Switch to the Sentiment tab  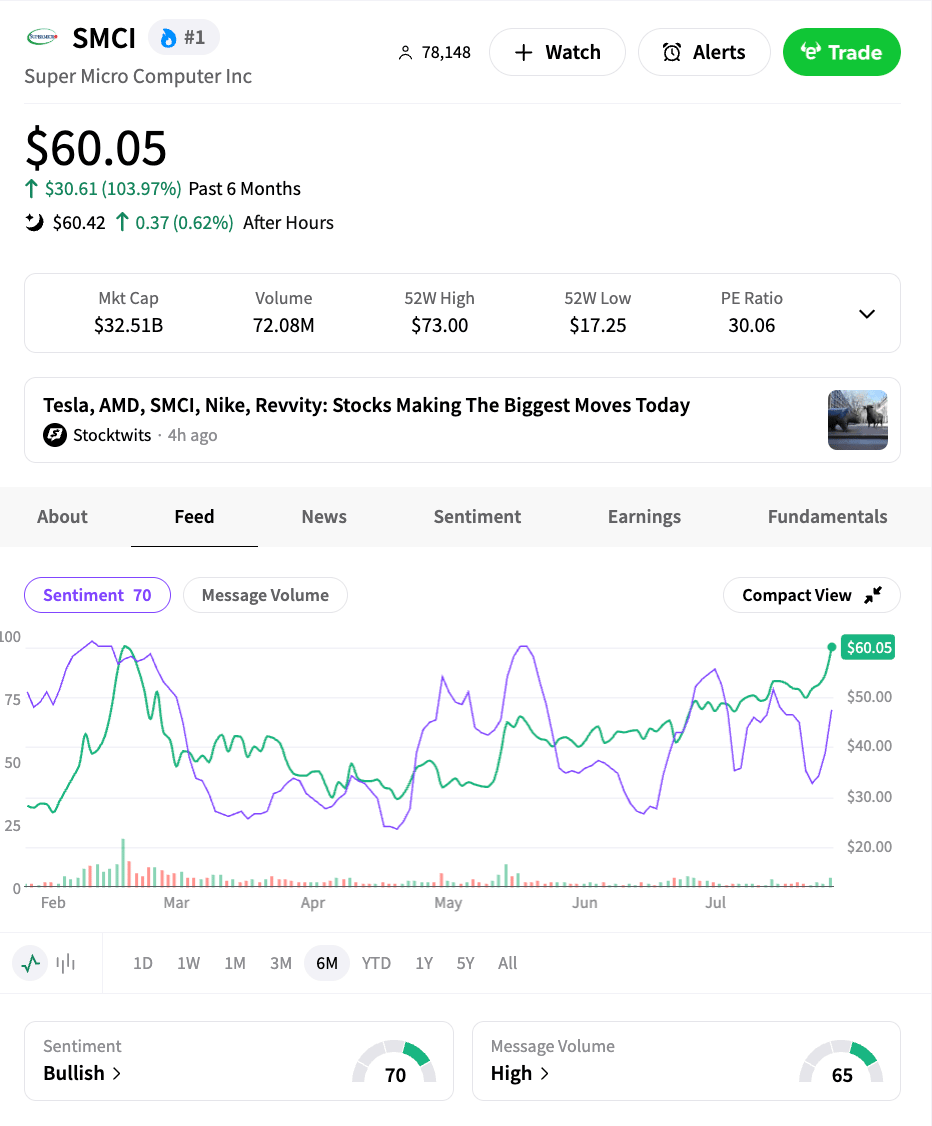477,516
